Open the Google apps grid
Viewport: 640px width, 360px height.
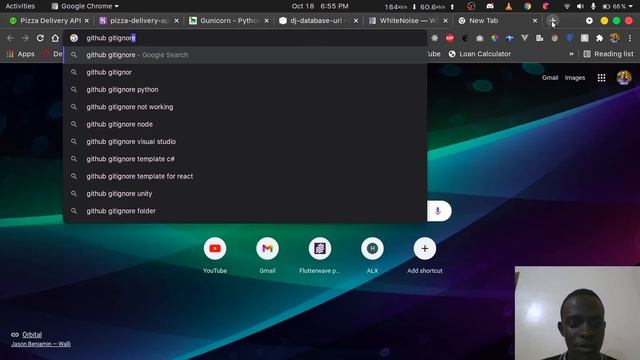pos(601,78)
